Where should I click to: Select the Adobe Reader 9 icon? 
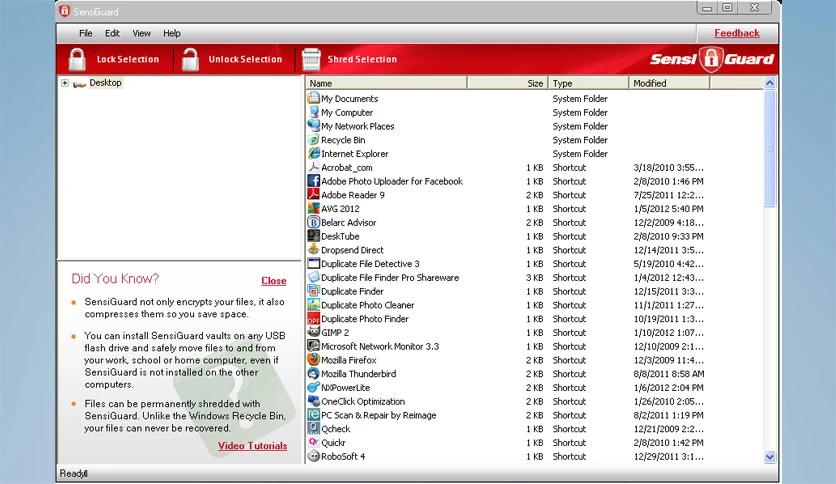coord(314,195)
